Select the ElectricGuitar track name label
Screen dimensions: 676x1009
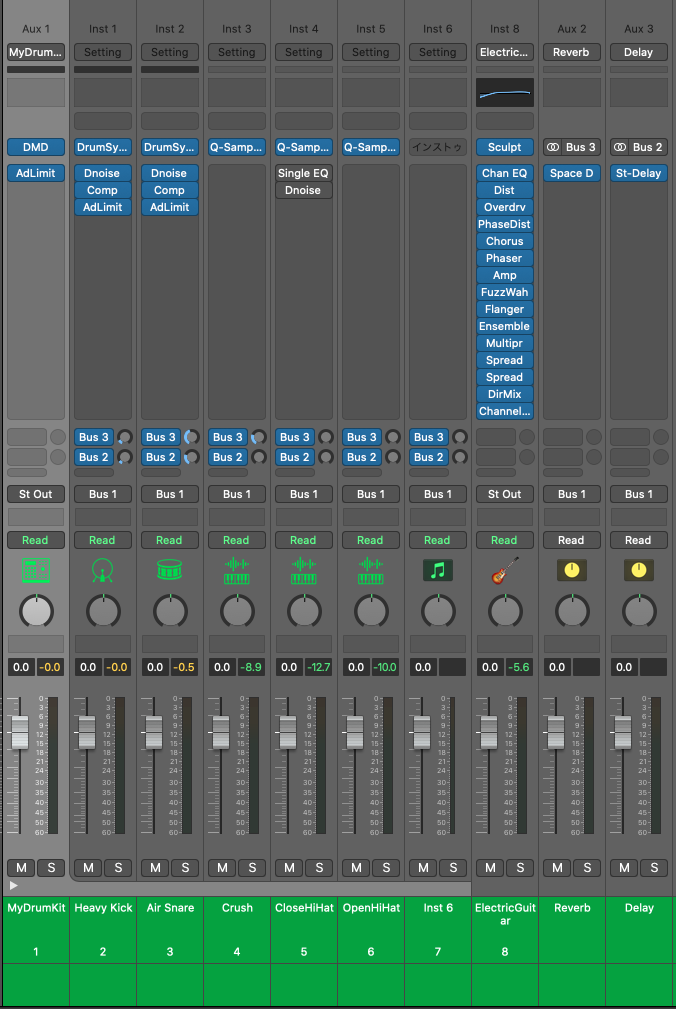(505, 914)
